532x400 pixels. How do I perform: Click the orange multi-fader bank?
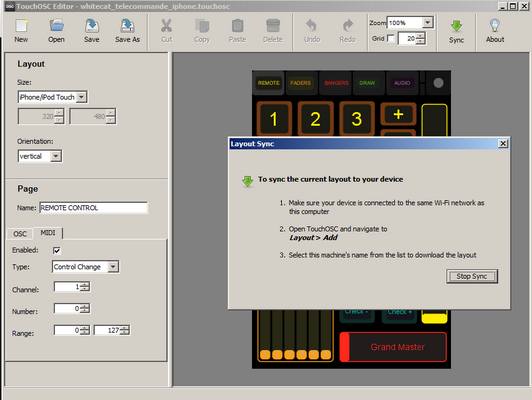(x=295, y=336)
